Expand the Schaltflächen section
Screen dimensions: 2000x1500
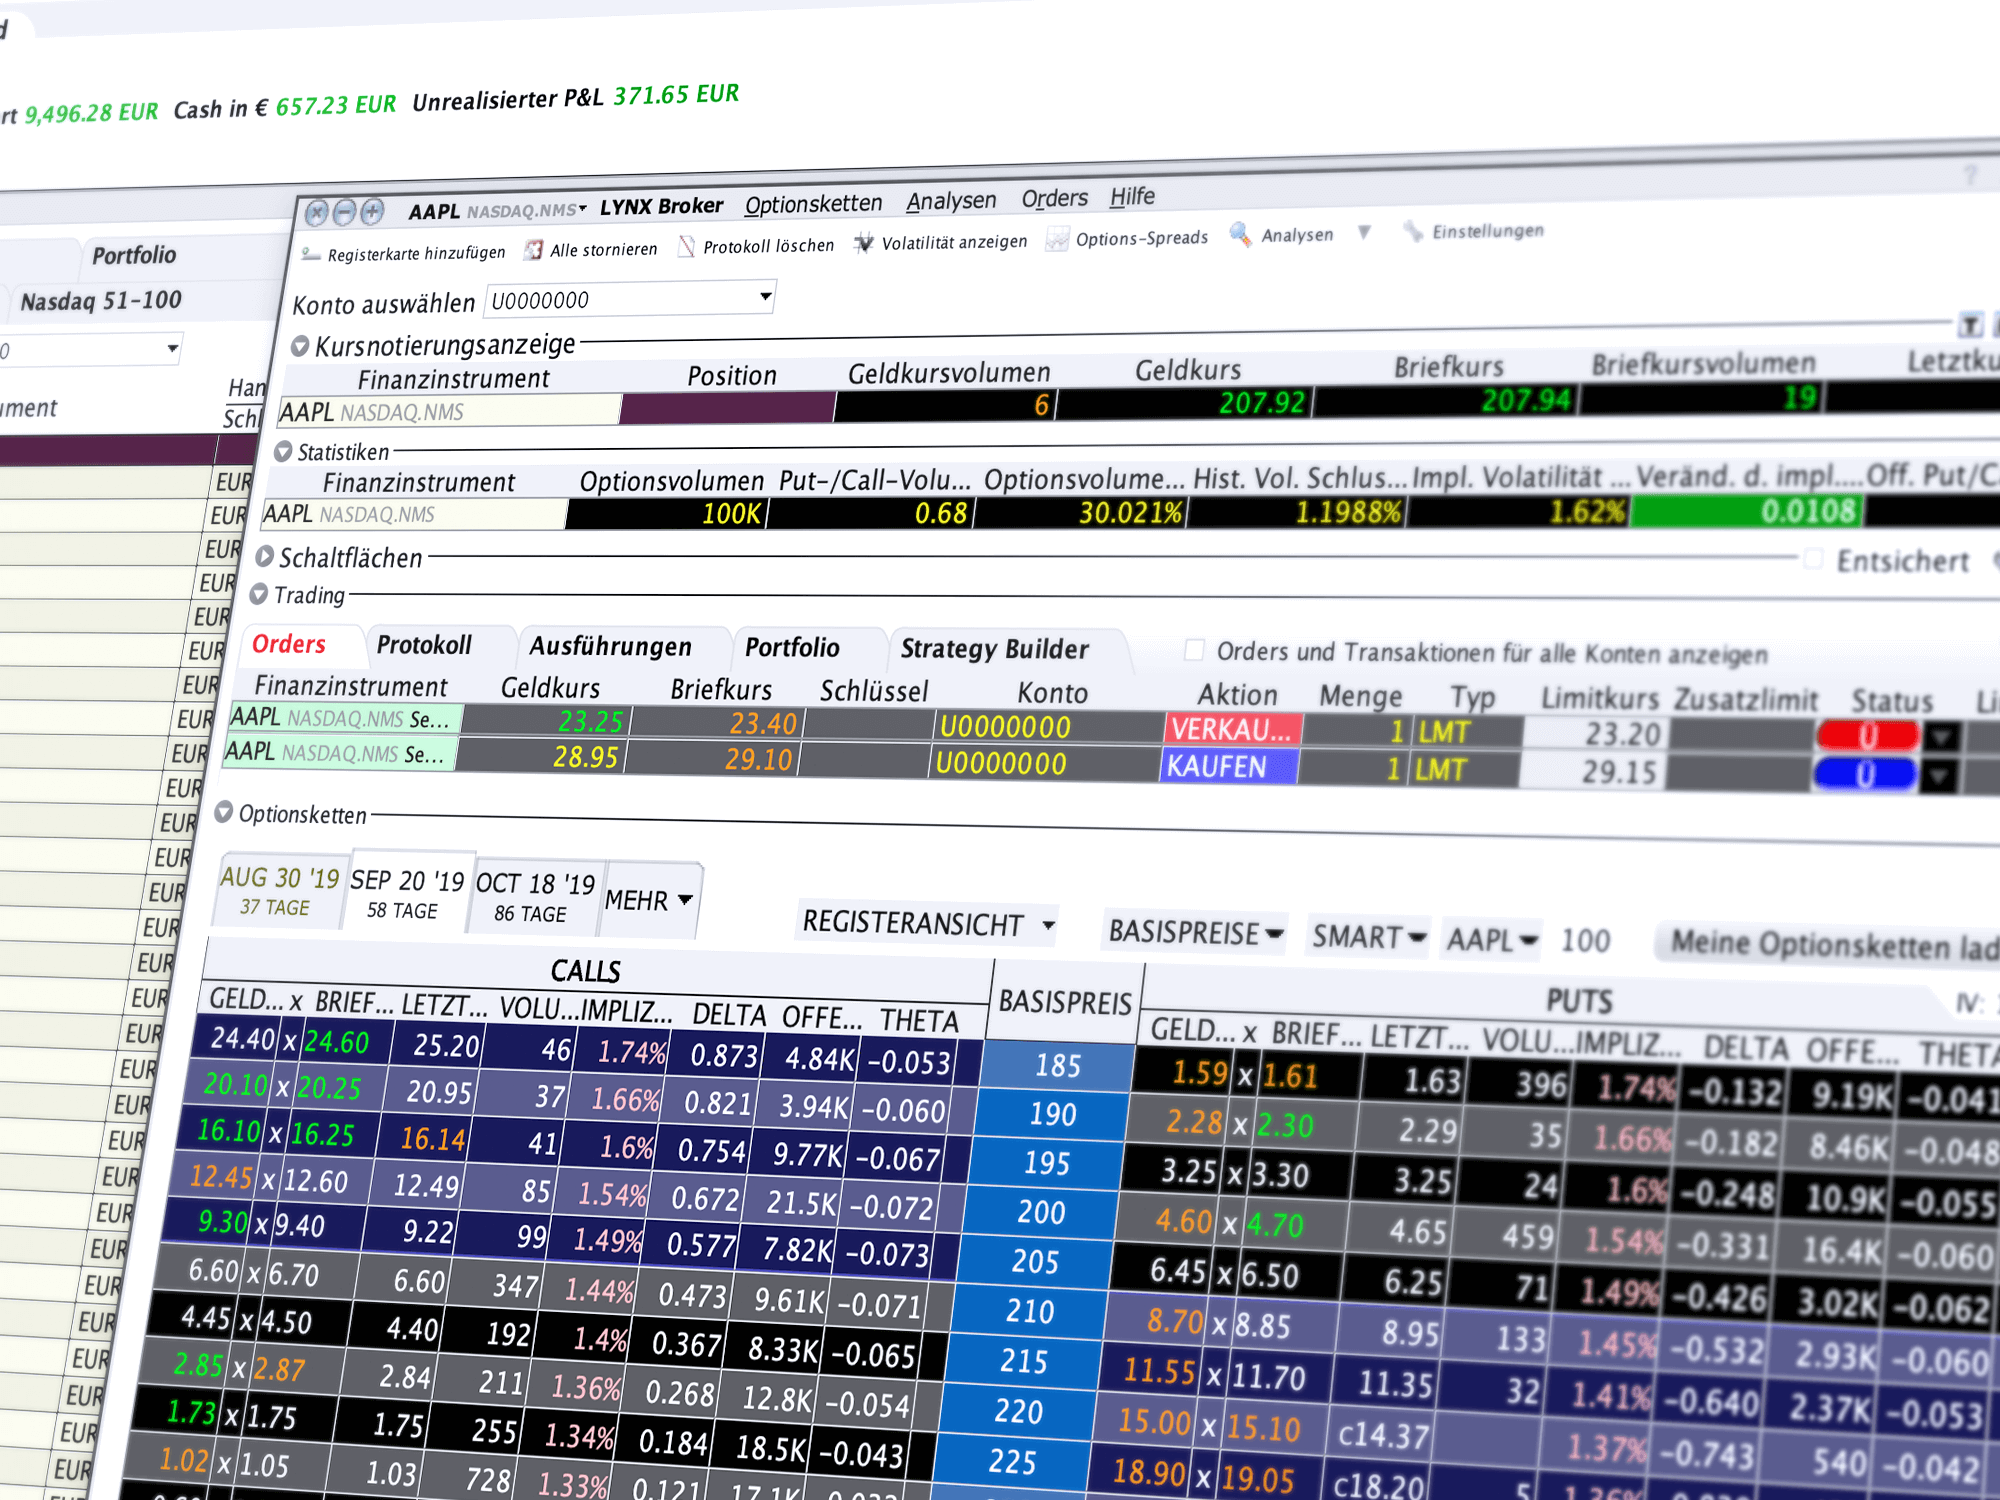point(265,556)
